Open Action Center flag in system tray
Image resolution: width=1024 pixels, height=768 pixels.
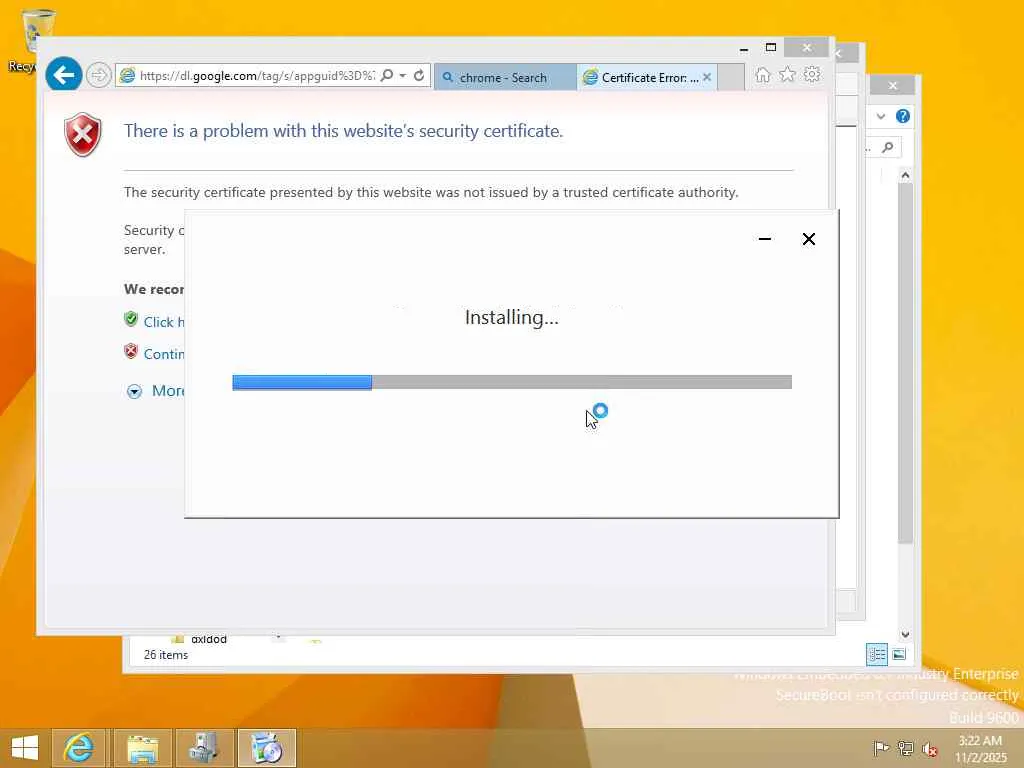click(x=881, y=748)
